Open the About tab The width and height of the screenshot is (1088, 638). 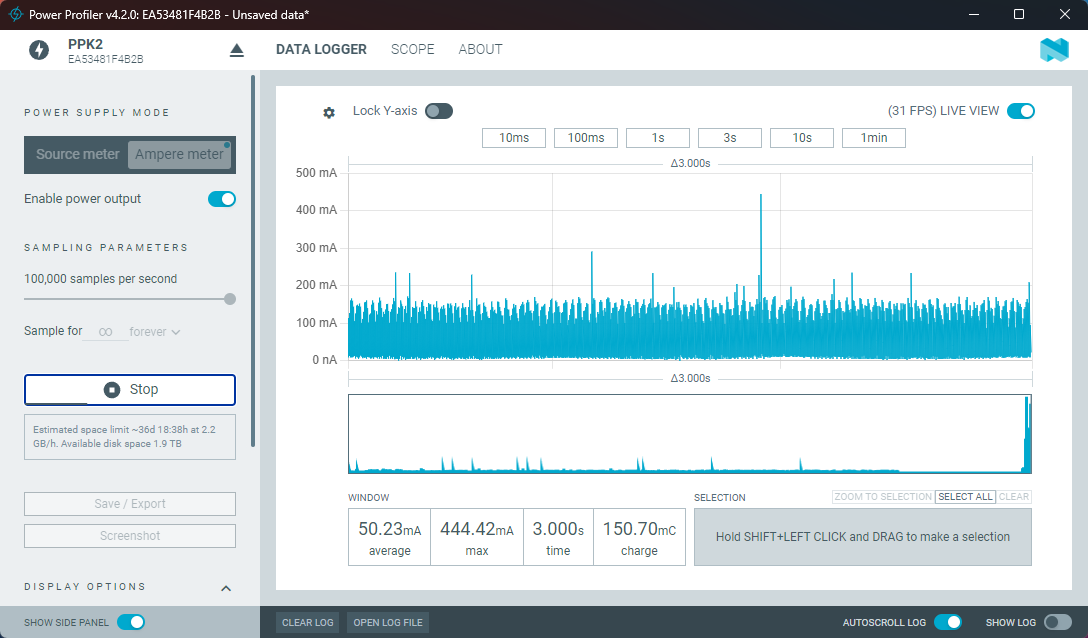480,49
